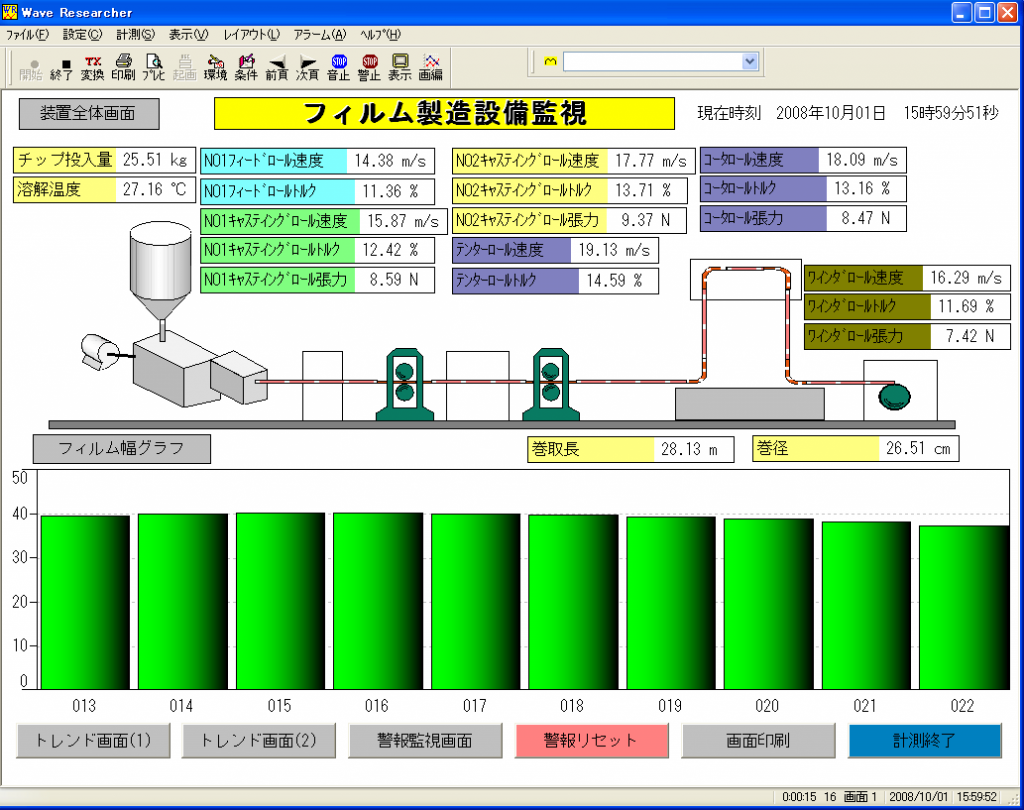This screenshot has width=1024, height=810.
Task: Click the テンターロール速度 value 19.13 m/s
Action: (615, 250)
